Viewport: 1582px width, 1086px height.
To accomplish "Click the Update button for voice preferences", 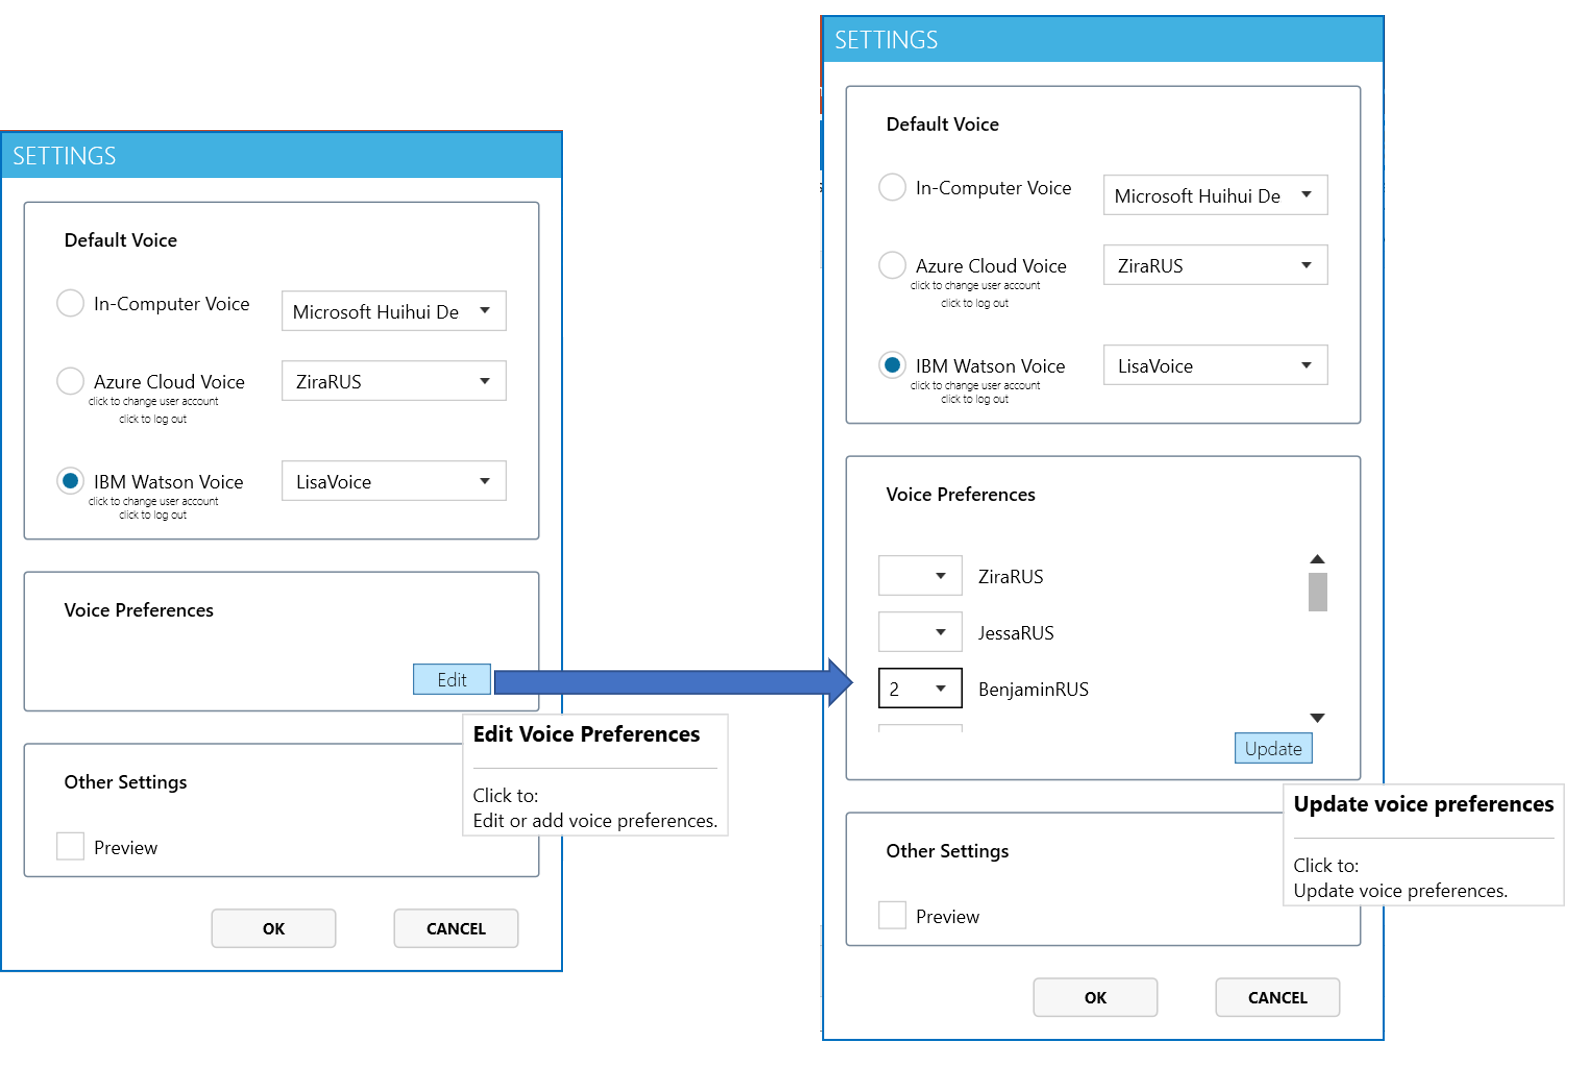I will coord(1273,749).
